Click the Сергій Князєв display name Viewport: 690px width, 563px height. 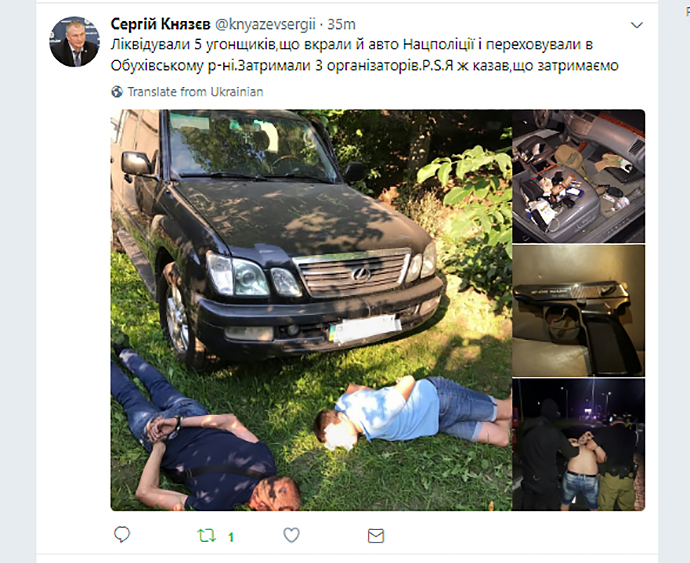(x=161, y=24)
